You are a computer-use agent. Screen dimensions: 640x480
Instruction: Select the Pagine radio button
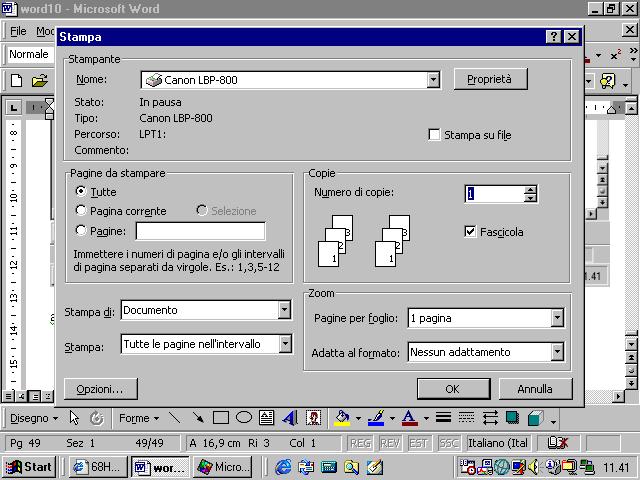coord(81,230)
